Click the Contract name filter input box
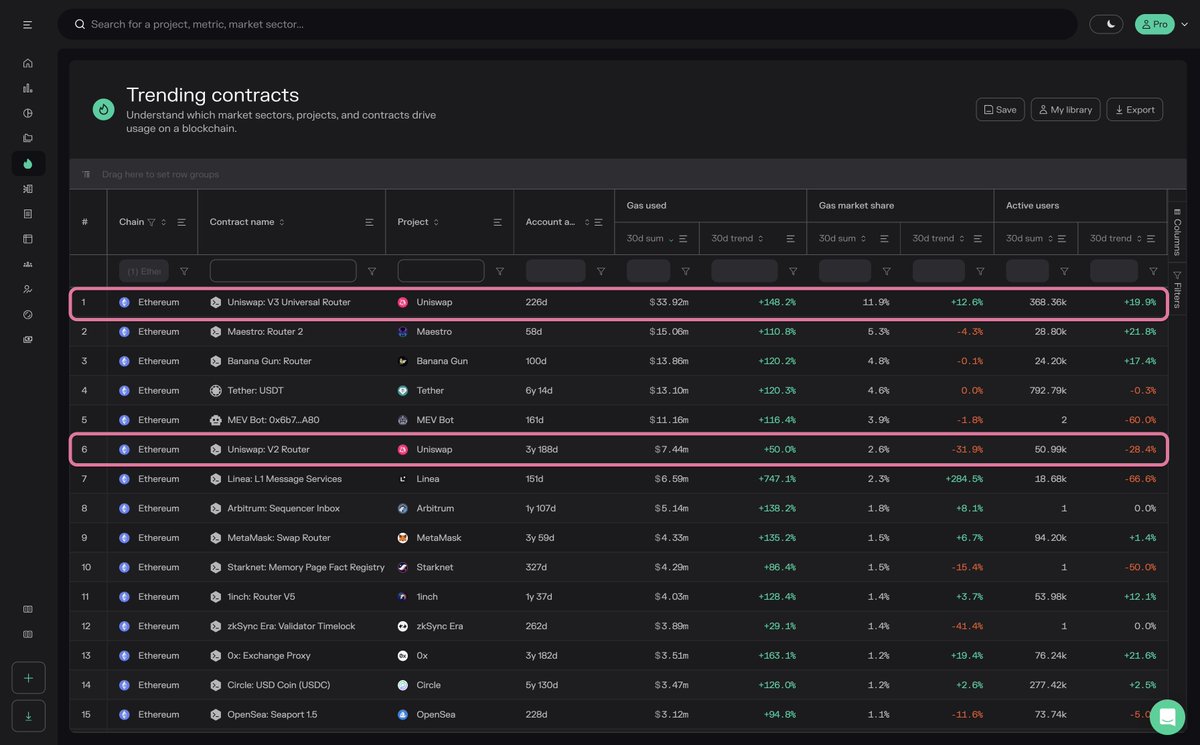Screen dimensions: 1200x745 point(282,270)
